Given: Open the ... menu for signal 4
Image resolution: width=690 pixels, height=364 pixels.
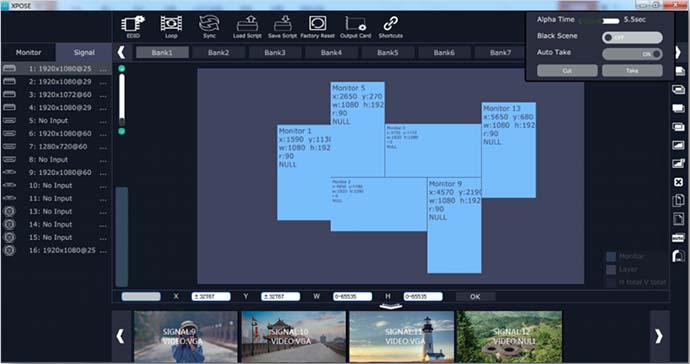Looking at the screenshot, I should pos(103,108).
